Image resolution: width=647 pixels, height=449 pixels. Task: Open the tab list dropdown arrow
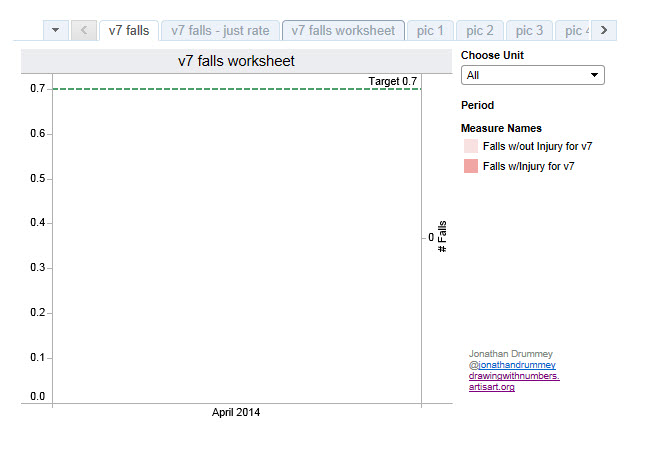[54, 30]
